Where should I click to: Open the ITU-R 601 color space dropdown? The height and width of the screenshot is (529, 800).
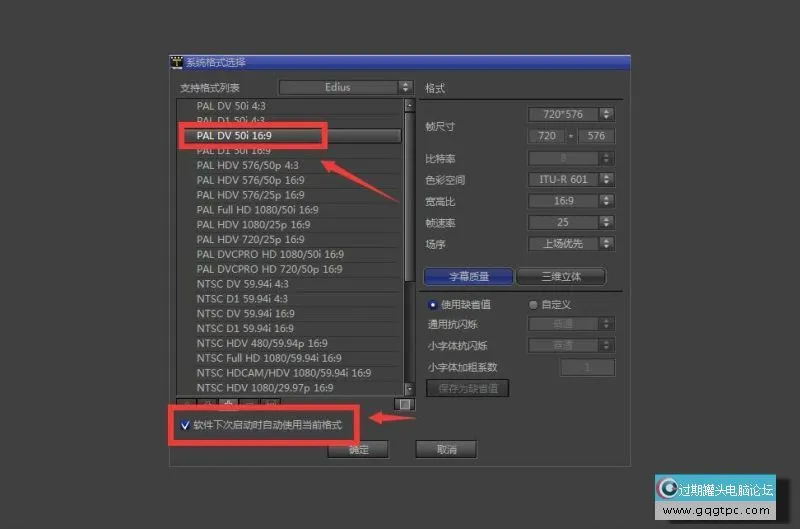click(570, 180)
